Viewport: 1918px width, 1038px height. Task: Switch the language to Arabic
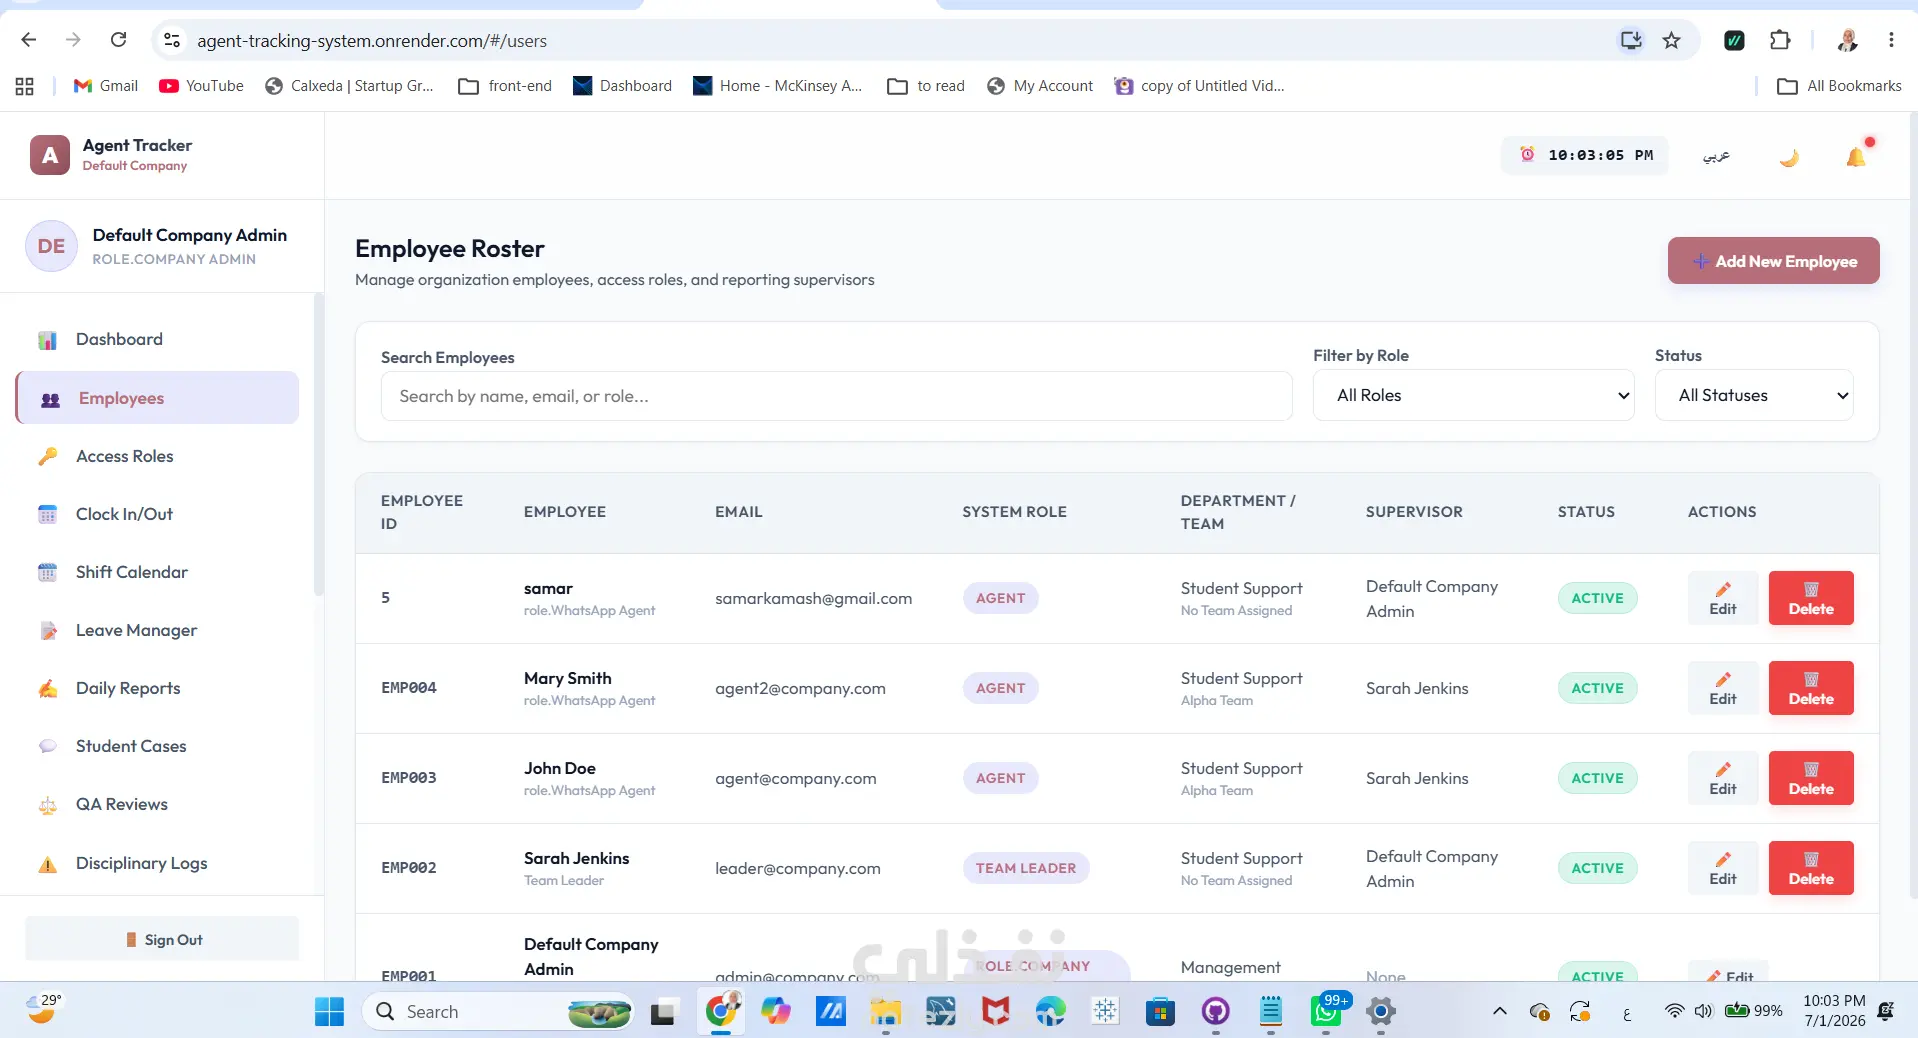[x=1716, y=156]
